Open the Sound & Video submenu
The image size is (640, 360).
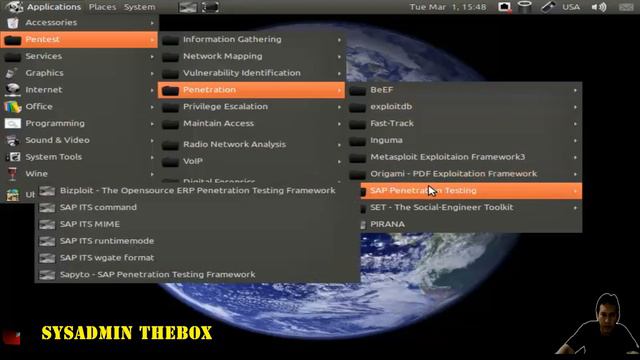tap(79, 140)
